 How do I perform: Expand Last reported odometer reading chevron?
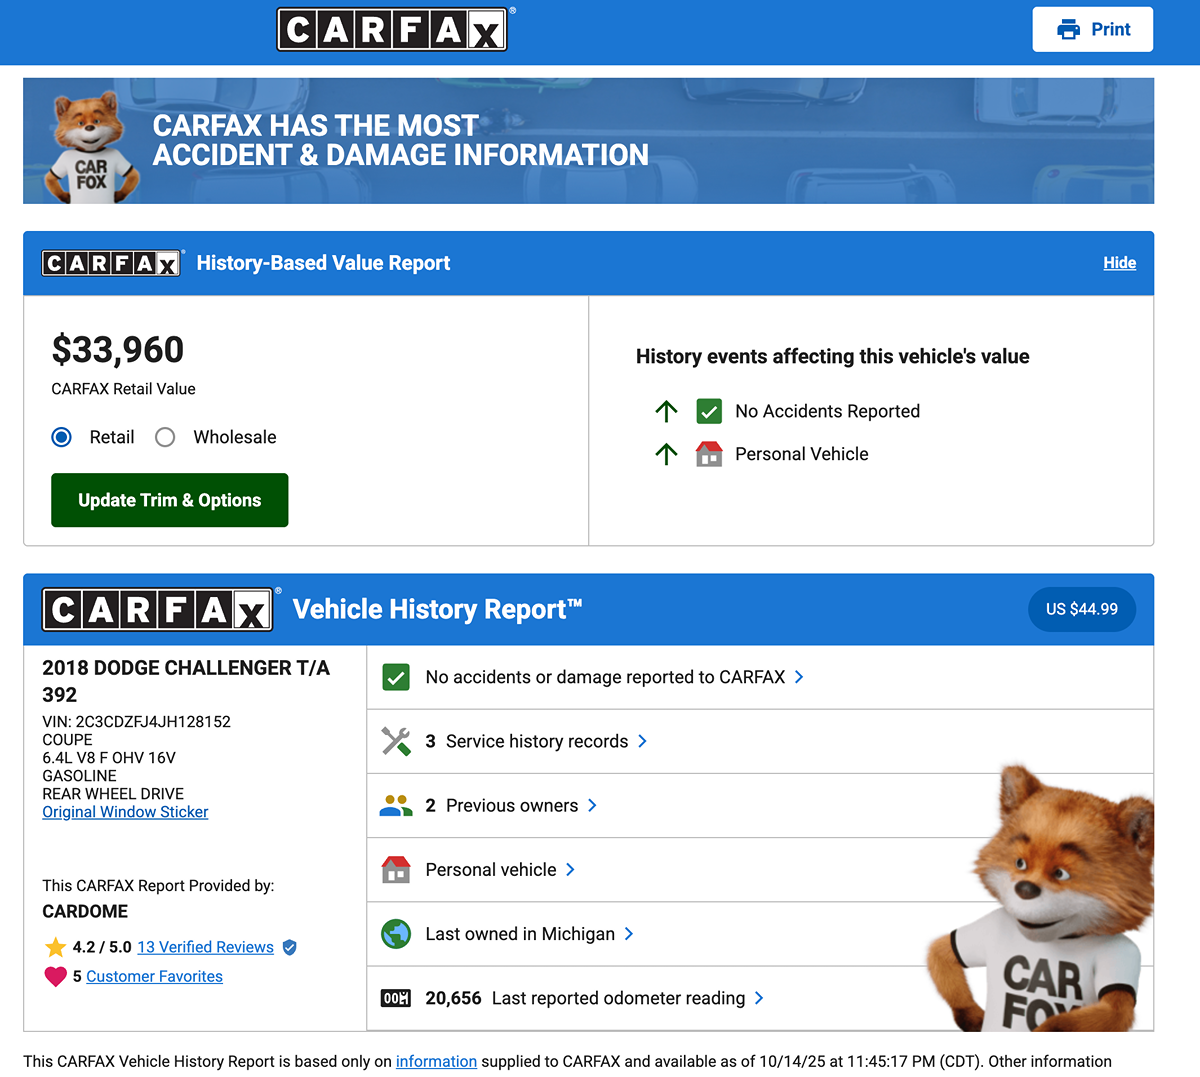(x=759, y=998)
